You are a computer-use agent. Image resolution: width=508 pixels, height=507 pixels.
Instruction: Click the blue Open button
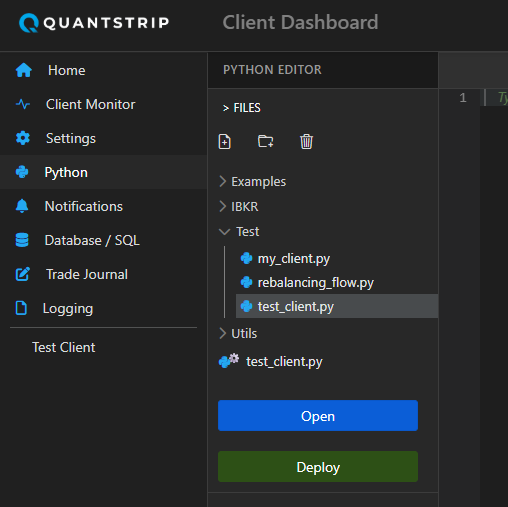point(318,416)
